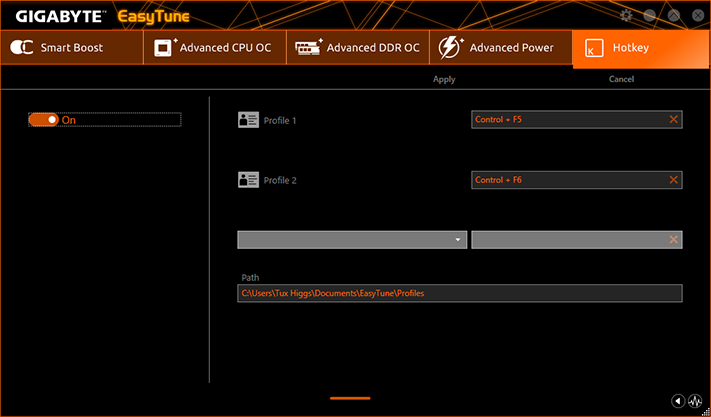Click the Advanced CPU OC chip icon
Screen dimensions: 711x417
[x=165, y=47]
